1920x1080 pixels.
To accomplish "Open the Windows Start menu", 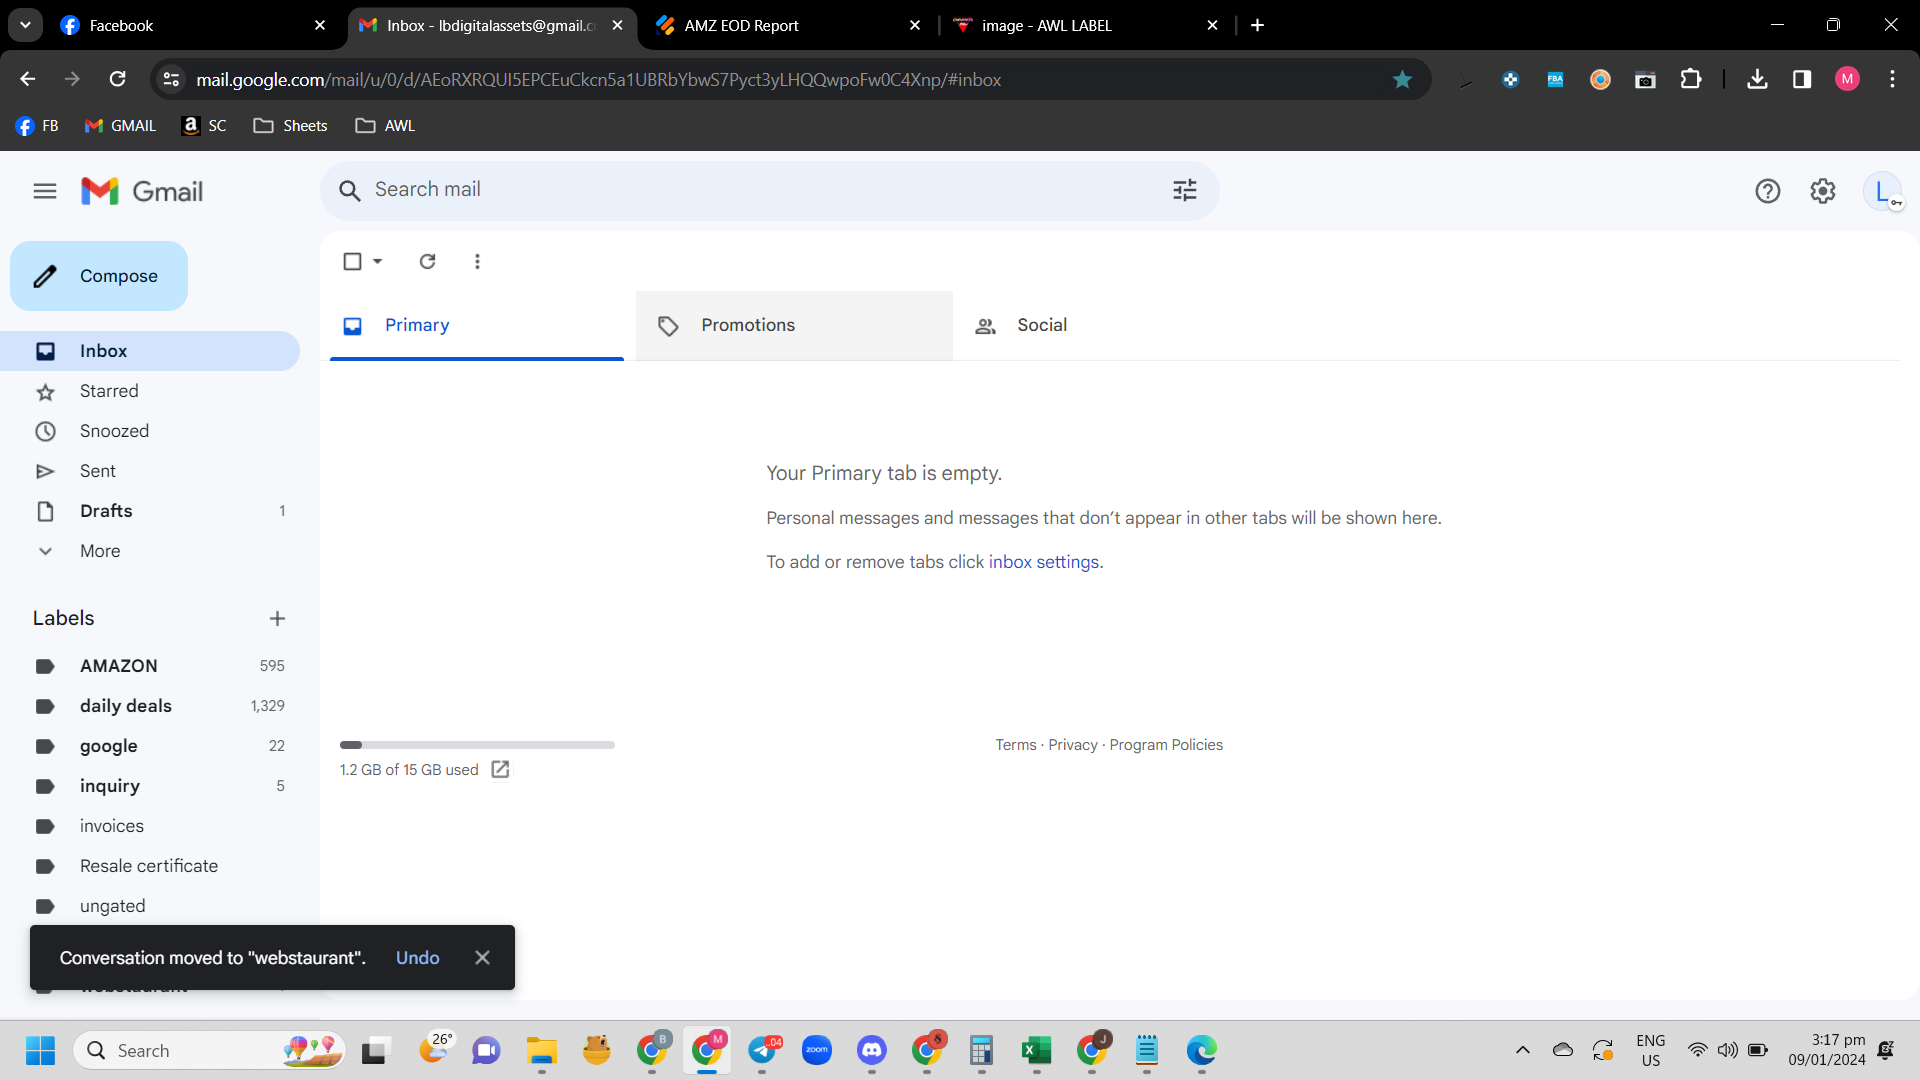I will pos(40,1050).
